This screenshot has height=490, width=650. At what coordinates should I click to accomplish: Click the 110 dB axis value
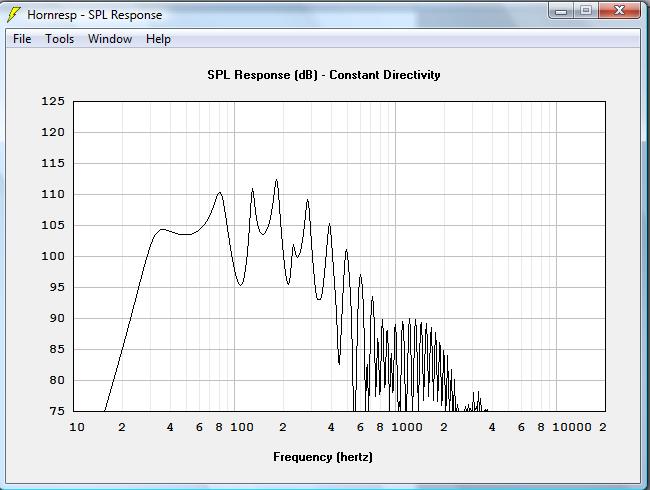[53, 194]
